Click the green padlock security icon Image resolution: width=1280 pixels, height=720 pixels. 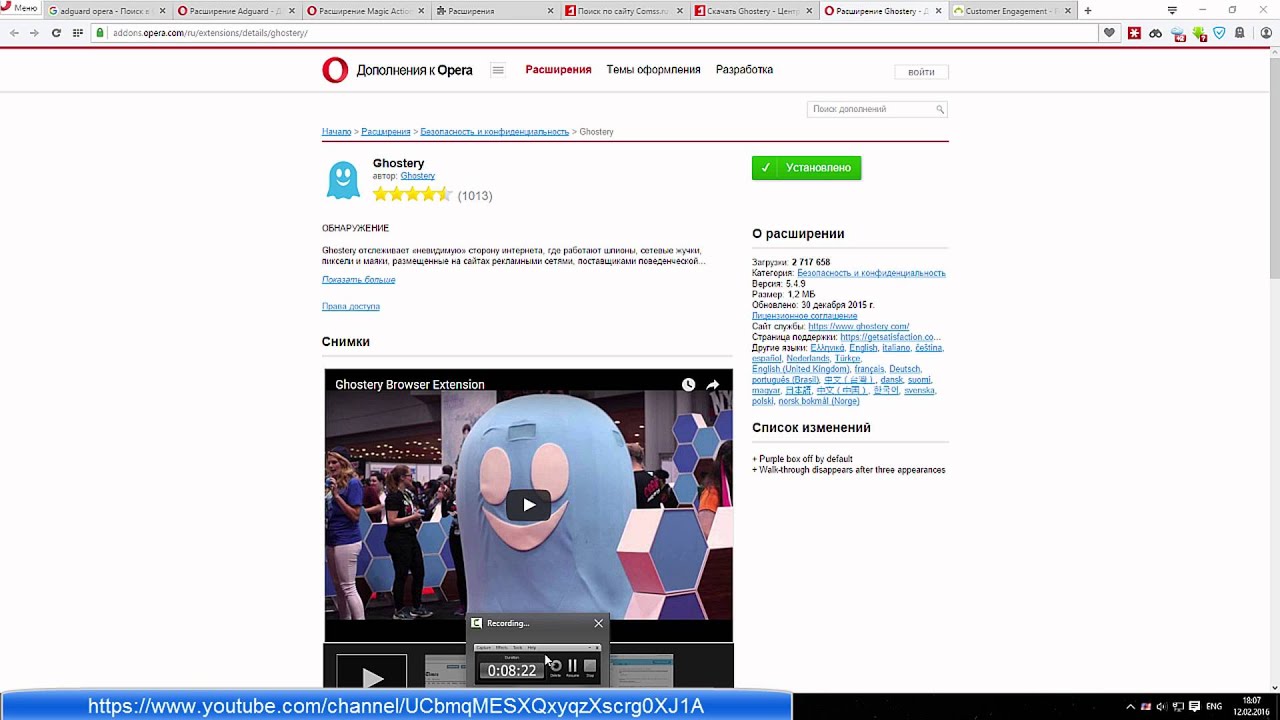pos(101,33)
